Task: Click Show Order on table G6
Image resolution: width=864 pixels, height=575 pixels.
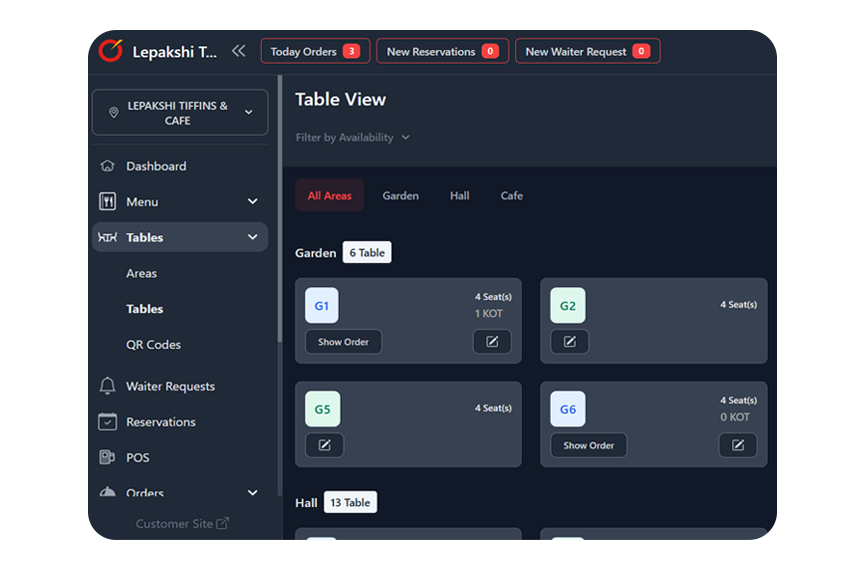Action: (x=588, y=445)
